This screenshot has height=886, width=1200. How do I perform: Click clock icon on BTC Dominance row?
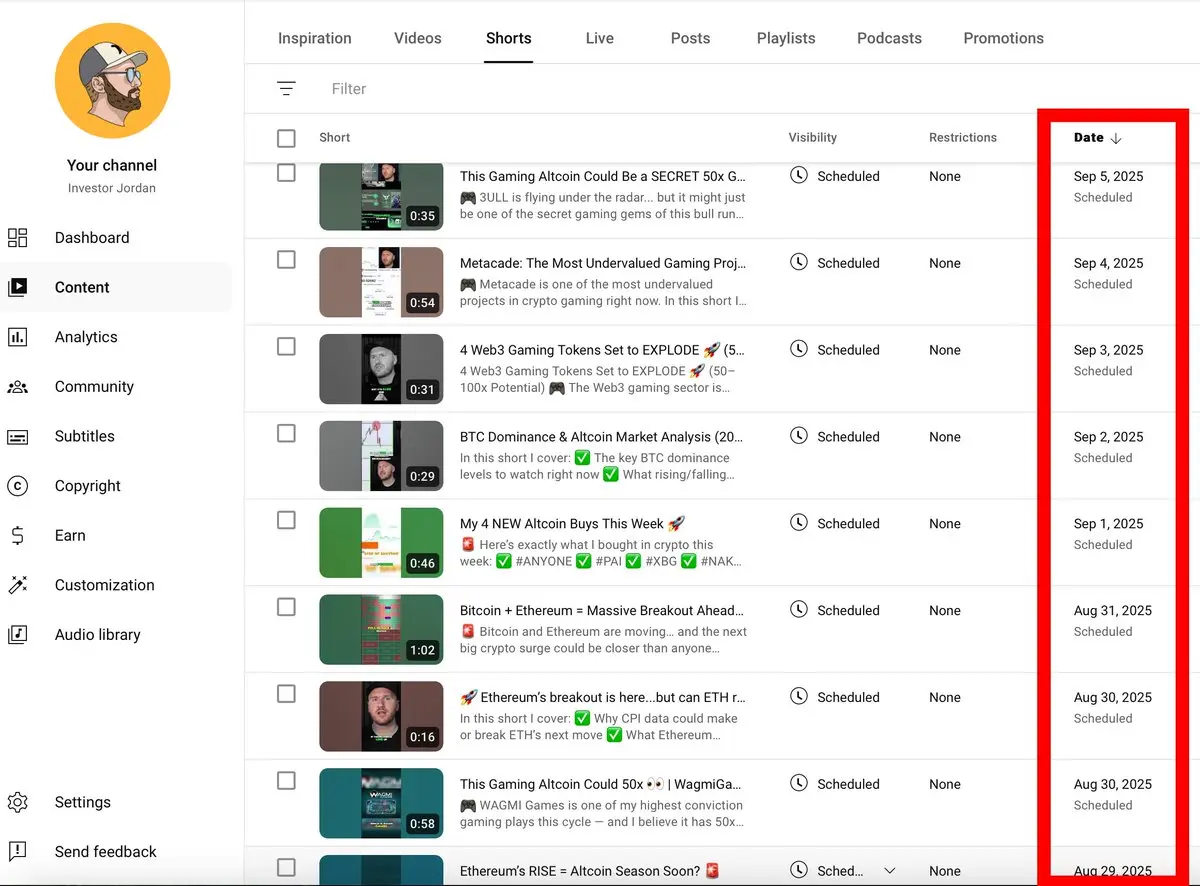tap(798, 436)
